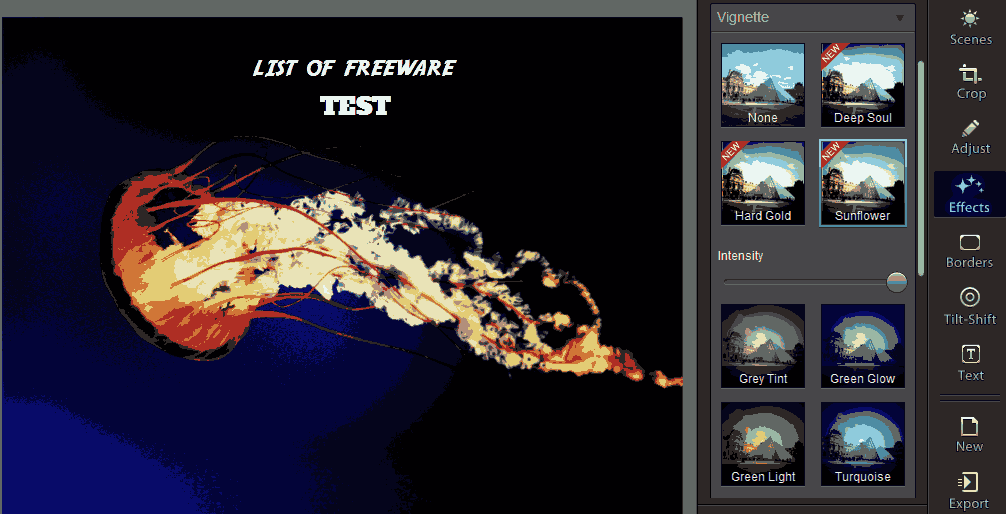Click the TEST text on the image
This screenshot has width=1006, height=514.
tap(355, 106)
